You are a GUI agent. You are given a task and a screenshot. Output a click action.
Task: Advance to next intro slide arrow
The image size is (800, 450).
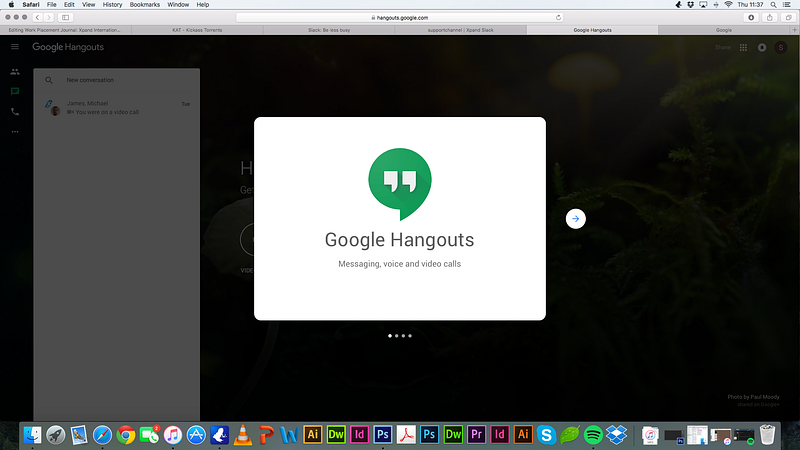pyautogui.click(x=576, y=219)
